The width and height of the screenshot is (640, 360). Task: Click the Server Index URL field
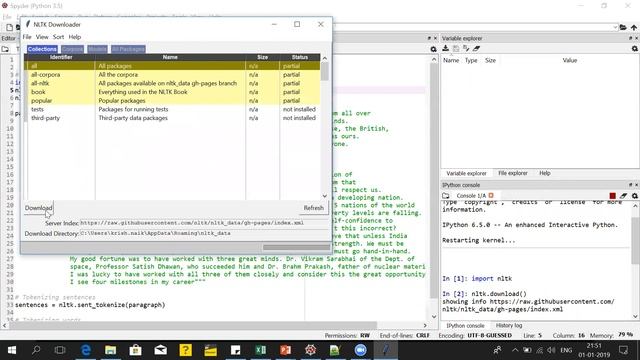pos(204,223)
